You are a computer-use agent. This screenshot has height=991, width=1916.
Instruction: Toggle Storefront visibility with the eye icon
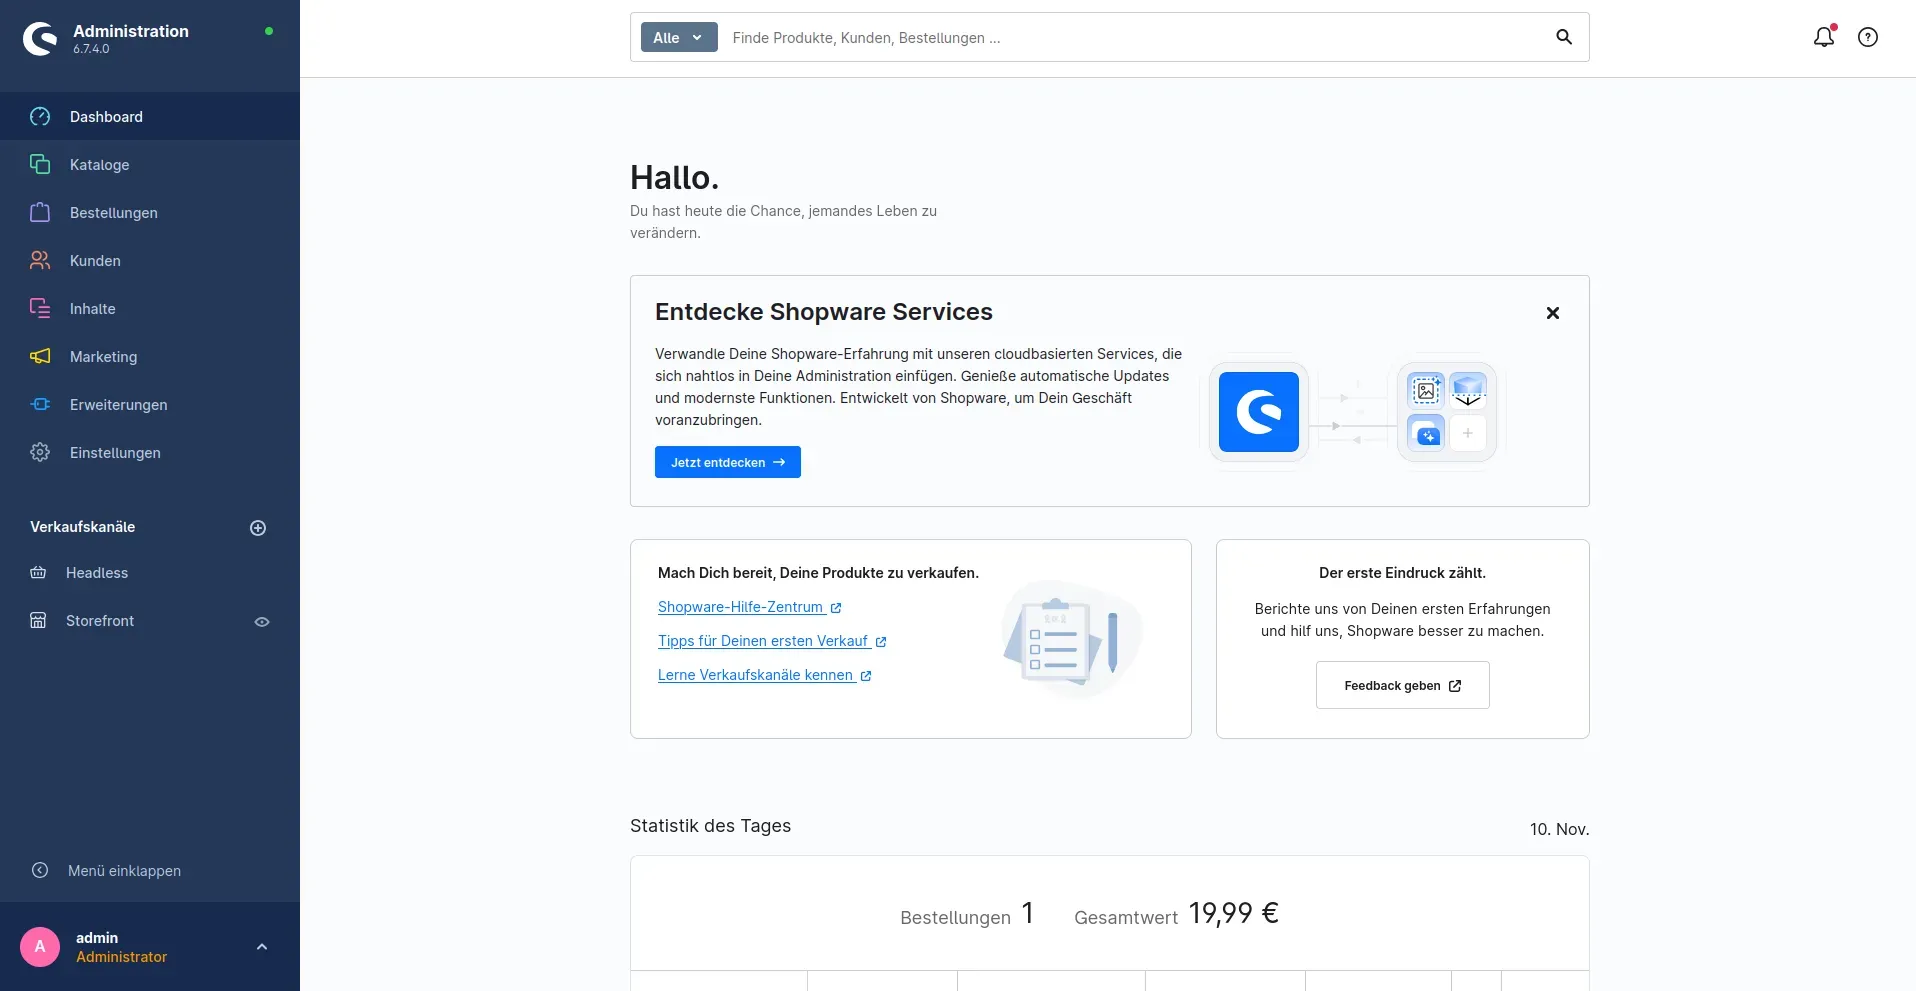pyautogui.click(x=261, y=621)
